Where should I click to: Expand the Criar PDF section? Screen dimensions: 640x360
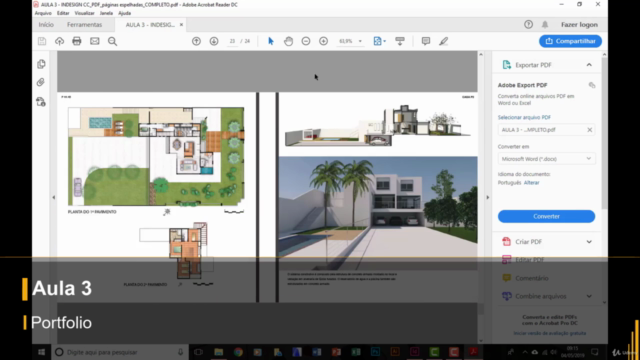click(x=589, y=242)
